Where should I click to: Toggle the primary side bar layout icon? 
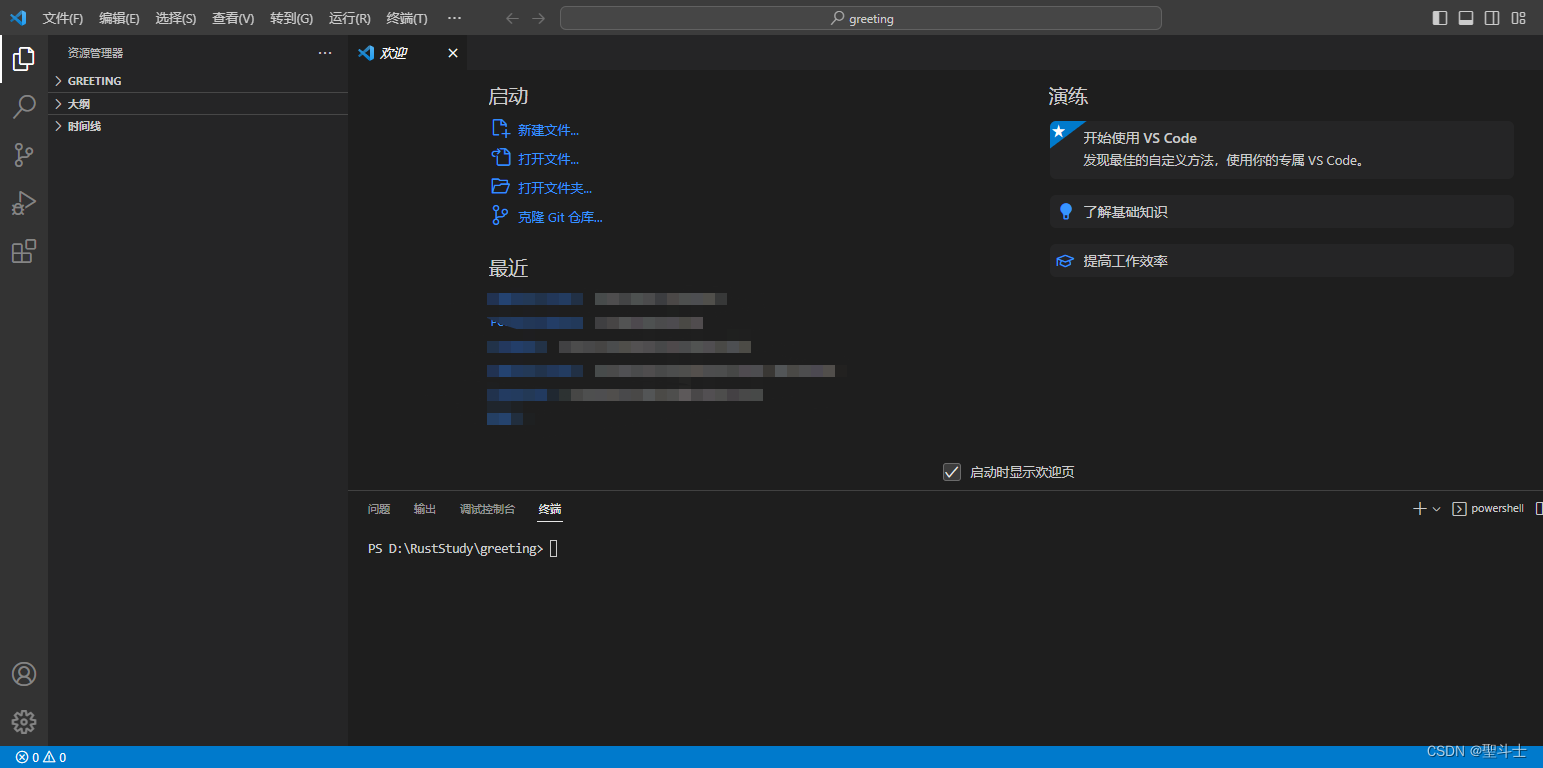click(x=1440, y=18)
